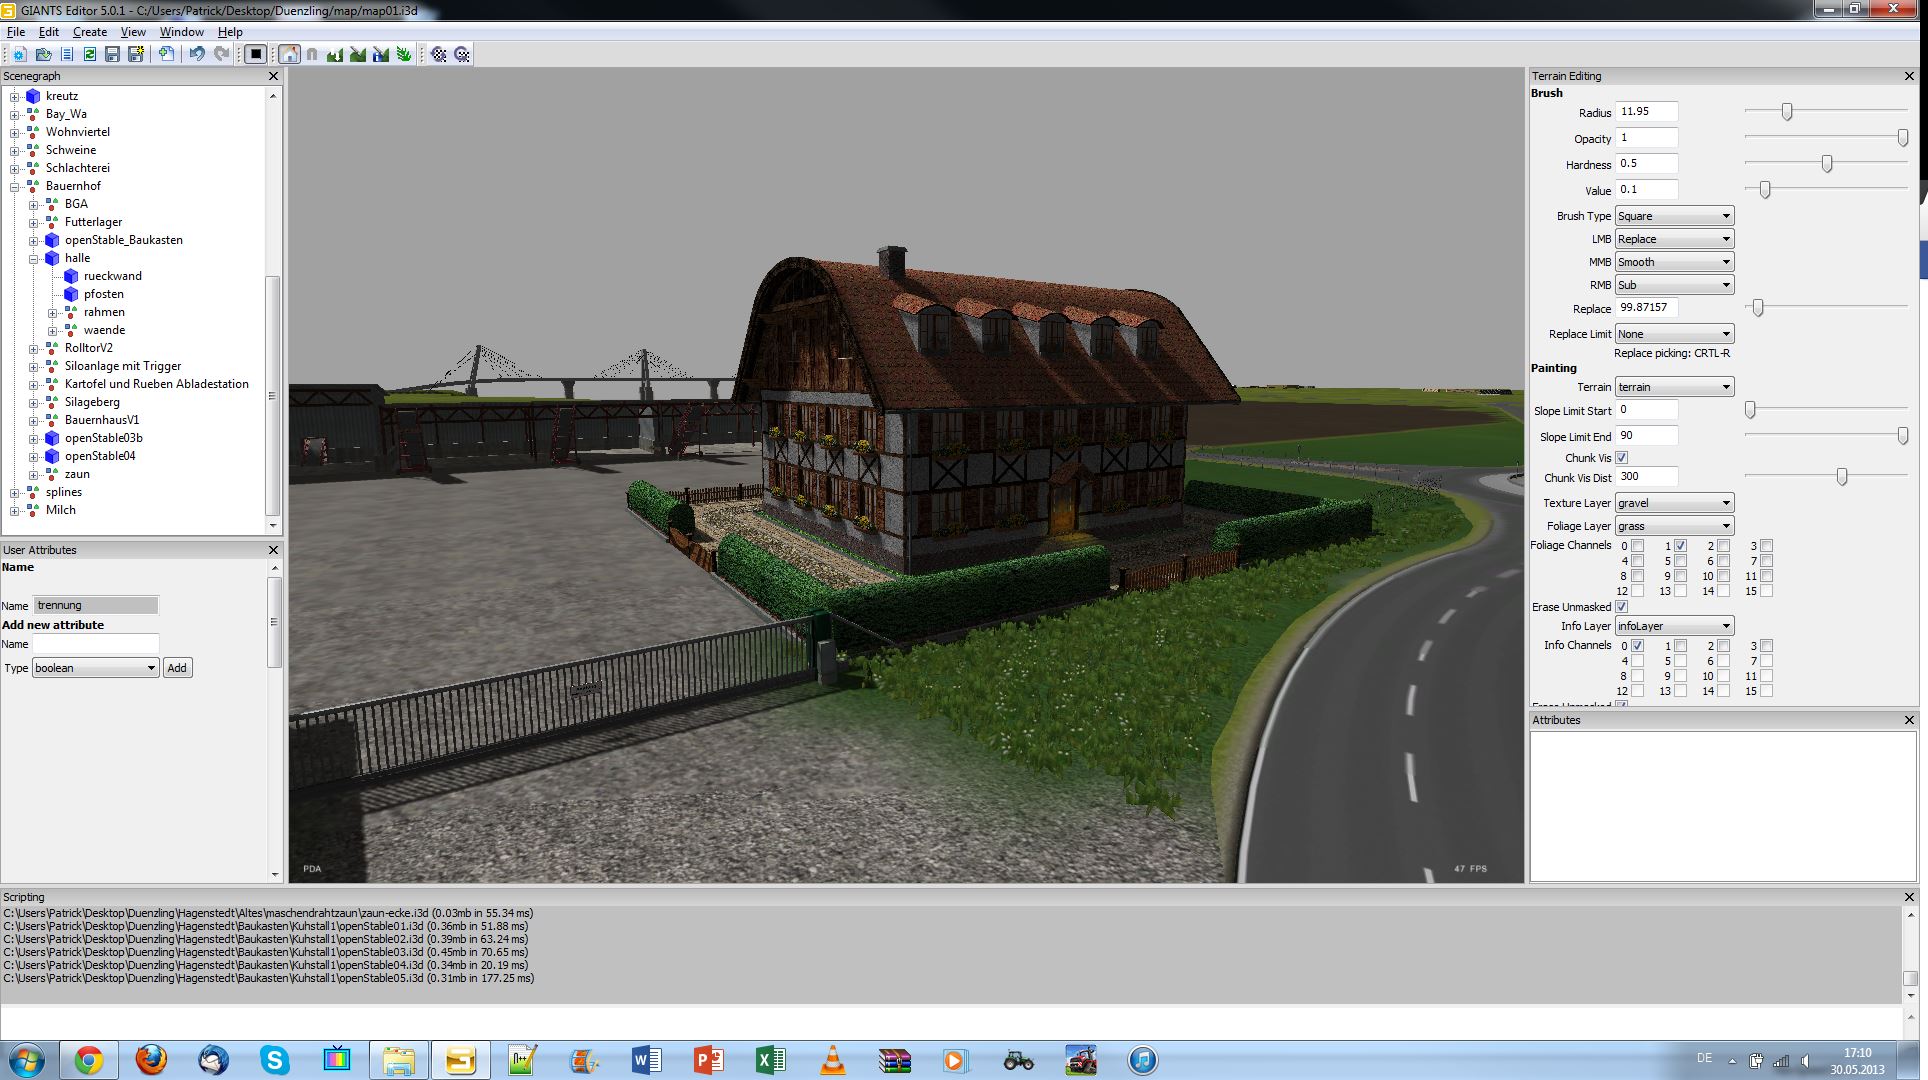
Task: Select the terrain foliage paint icon
Action: [404, 54]
